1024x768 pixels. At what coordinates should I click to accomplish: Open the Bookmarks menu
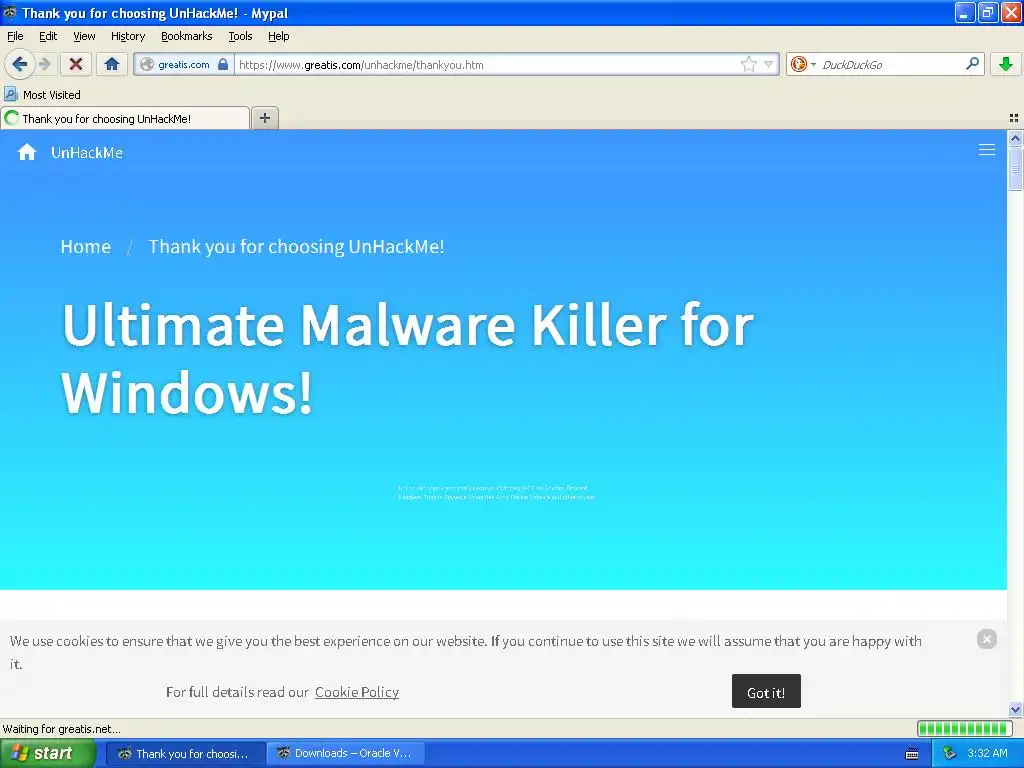(186, 36)
